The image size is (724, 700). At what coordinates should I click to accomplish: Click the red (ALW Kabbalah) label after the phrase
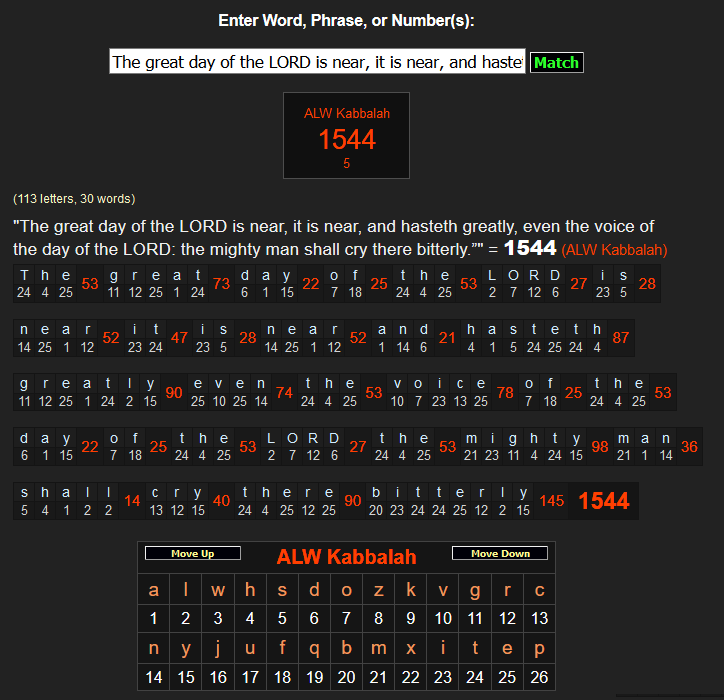614,249
